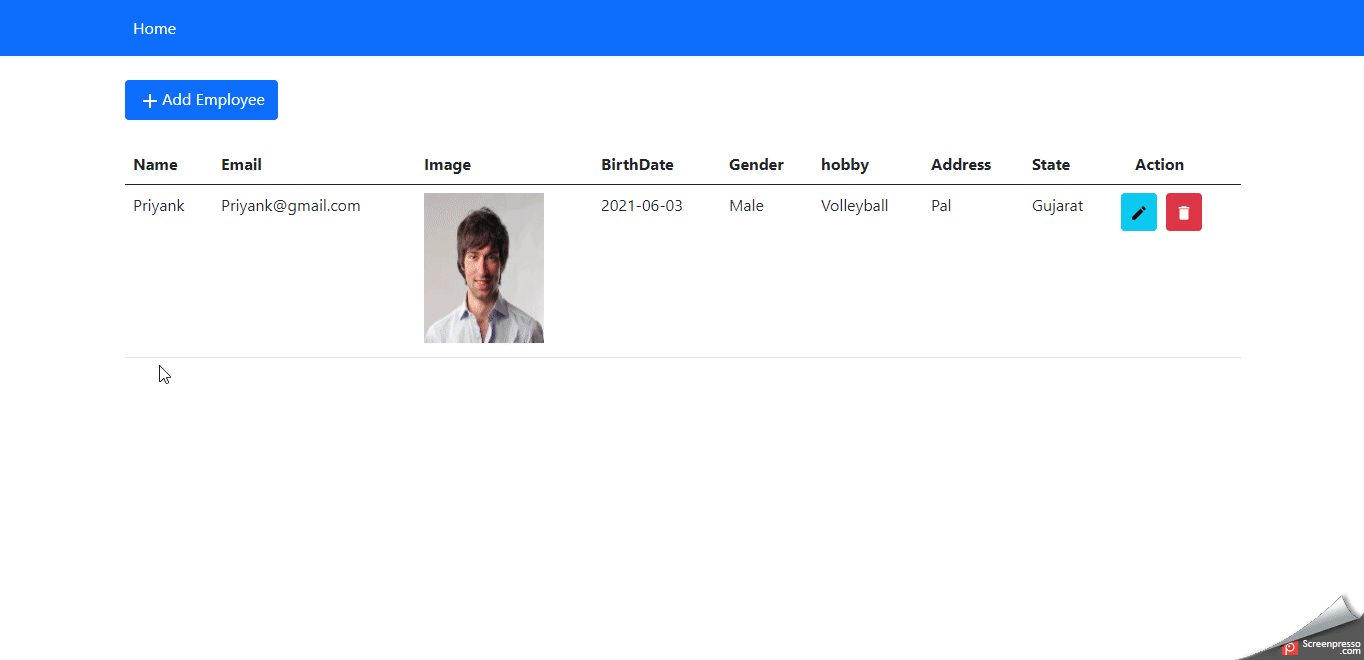This screenshot has height=660, width=1364.
Task: Click the email Priyank@gmail.com
Action: point(290,205)
